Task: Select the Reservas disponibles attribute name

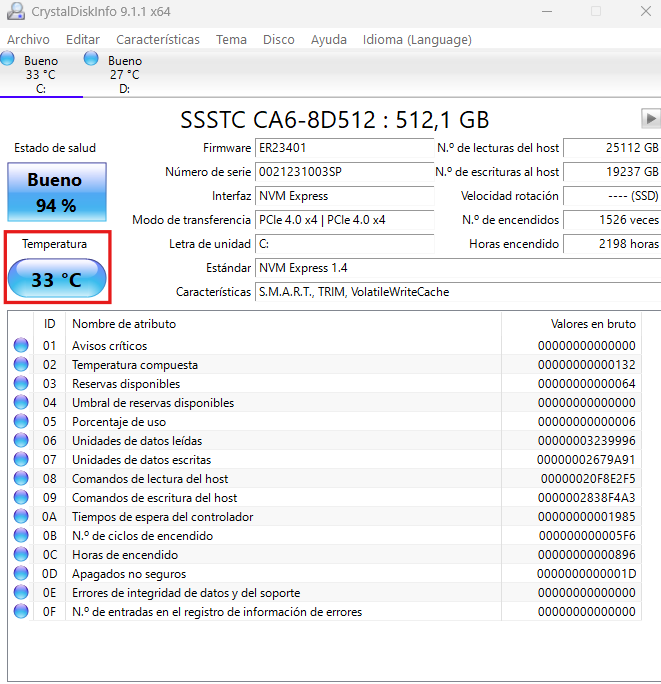Action: 126,384
